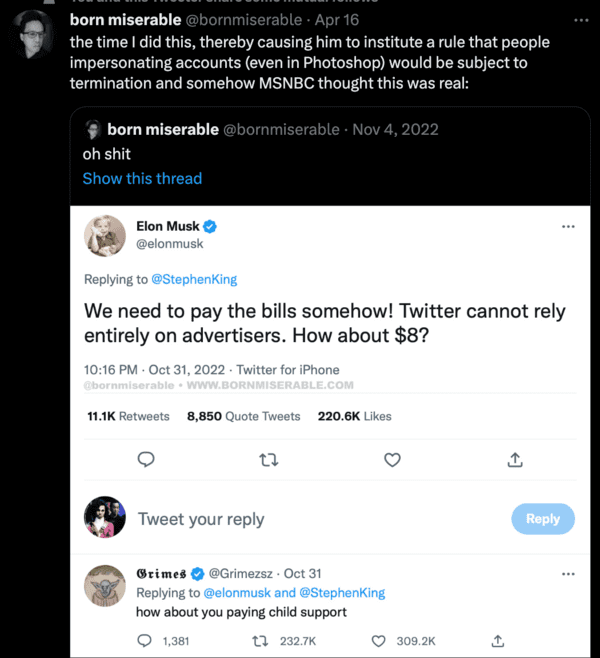
Task: Retweet the Grimes reply
Action: [260, 641]
